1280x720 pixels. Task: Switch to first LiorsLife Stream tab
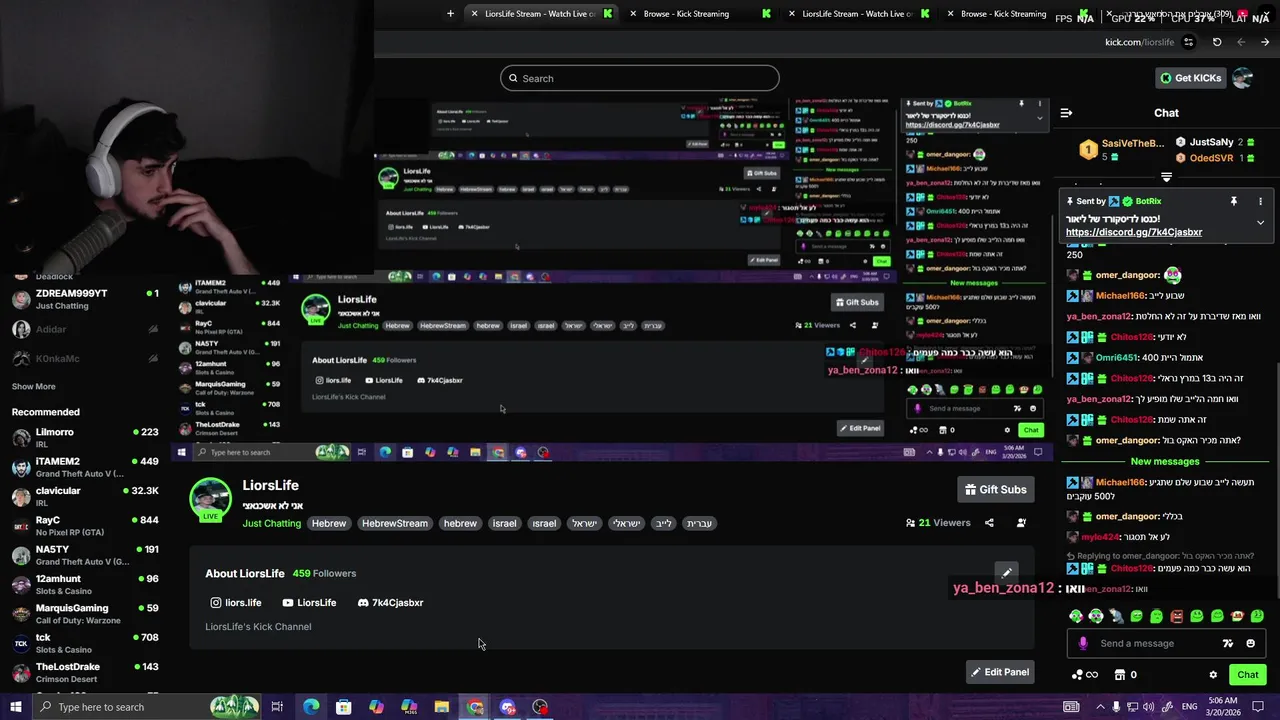tap(540, 14)
